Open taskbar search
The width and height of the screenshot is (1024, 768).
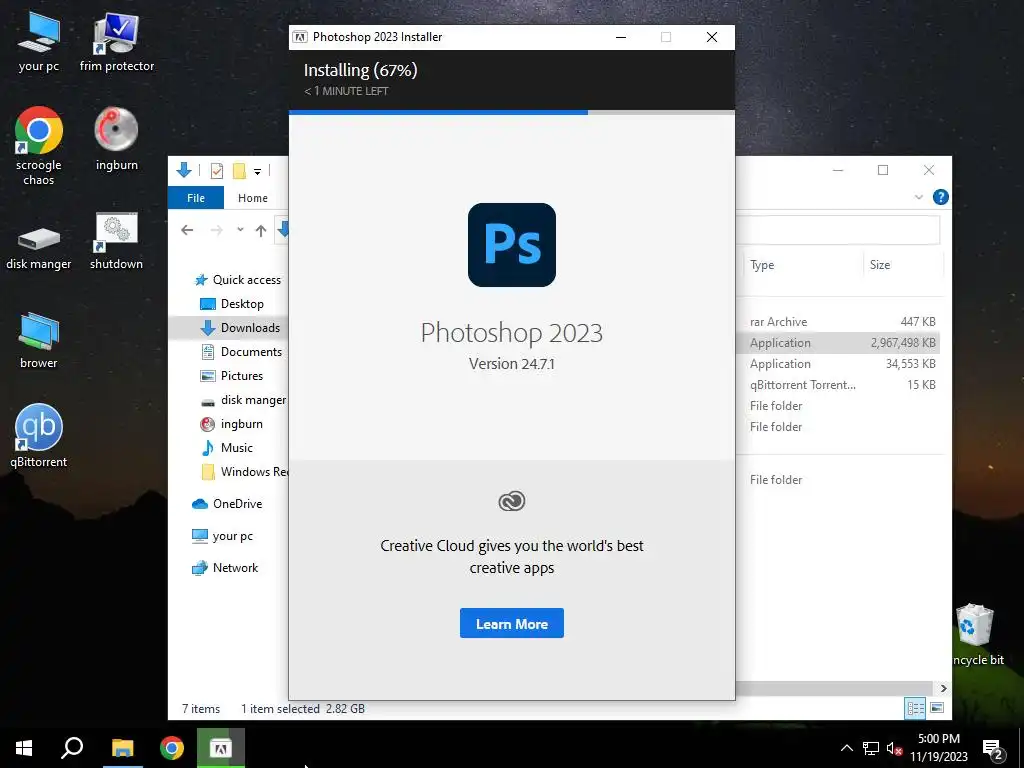(x=72, y=748)
